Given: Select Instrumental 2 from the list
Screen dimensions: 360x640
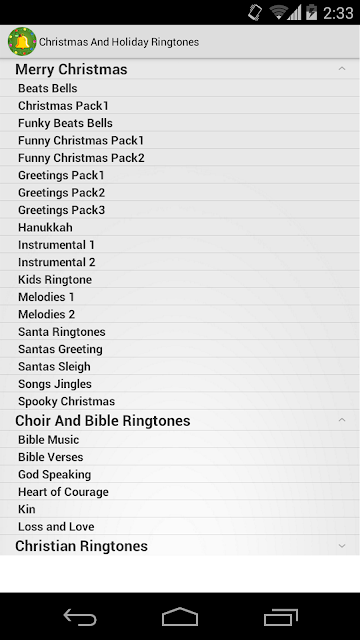Looking at the screenshot, I should tap(180, 262).
